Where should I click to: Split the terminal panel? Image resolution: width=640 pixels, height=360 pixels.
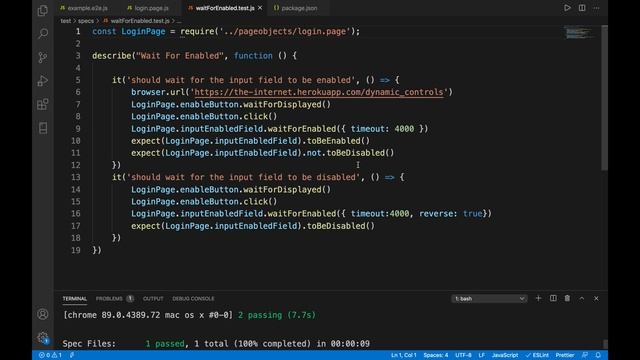(x=553, y=298)
